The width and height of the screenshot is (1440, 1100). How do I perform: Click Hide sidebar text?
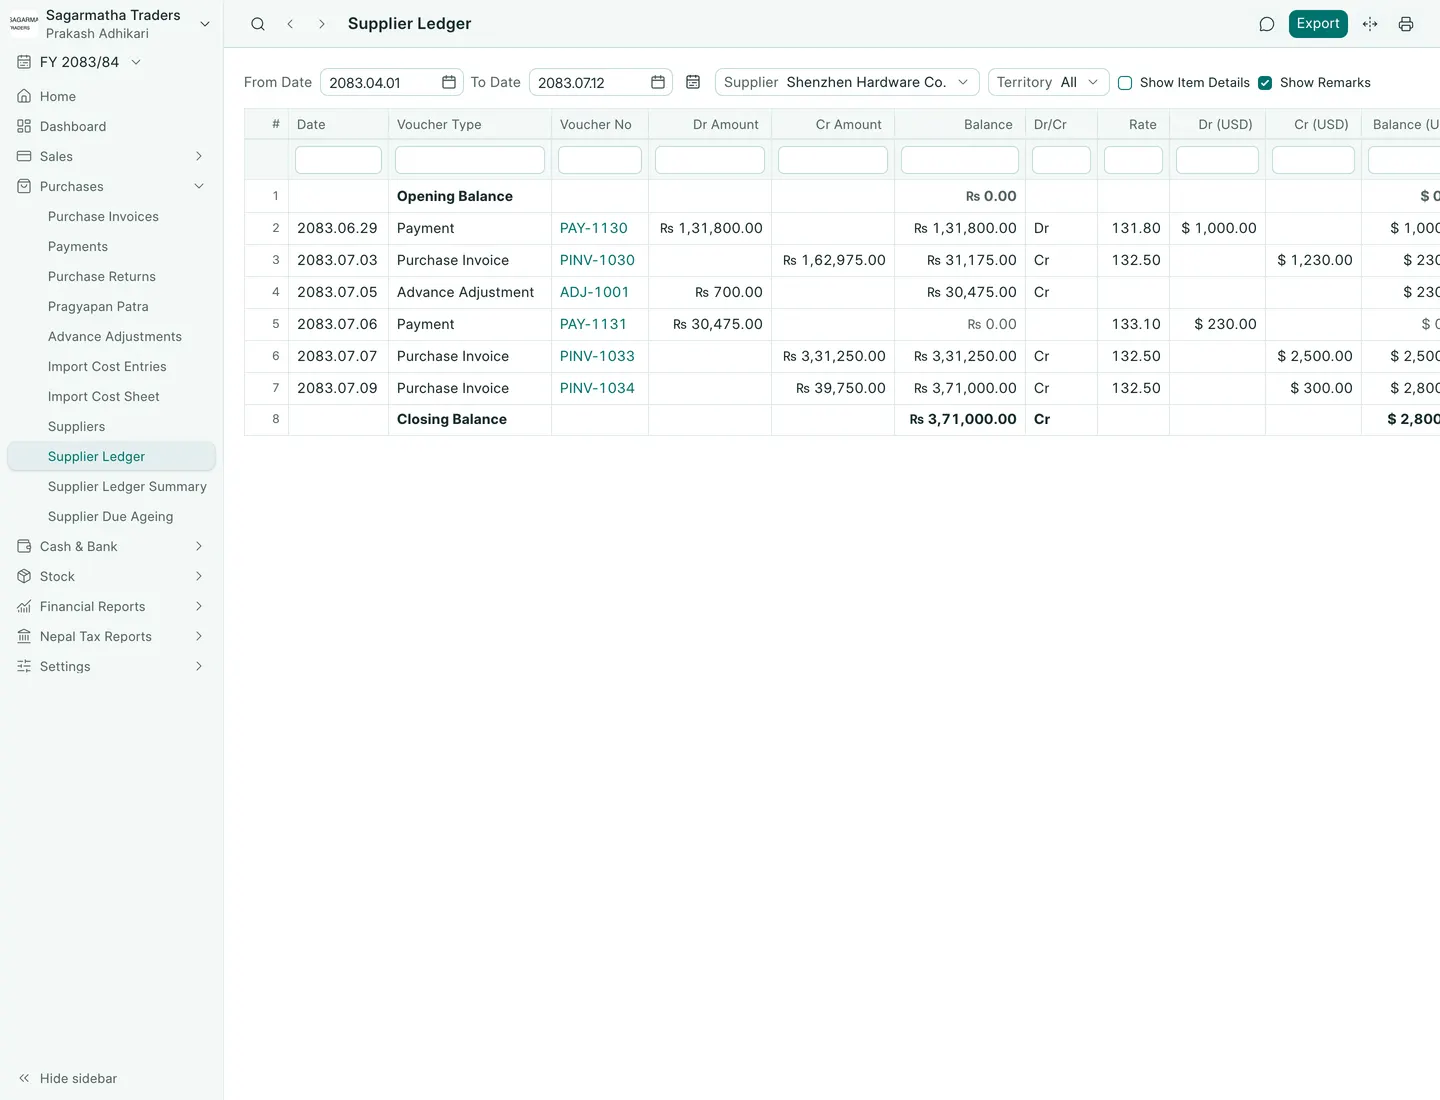[x=78, y=1078]
